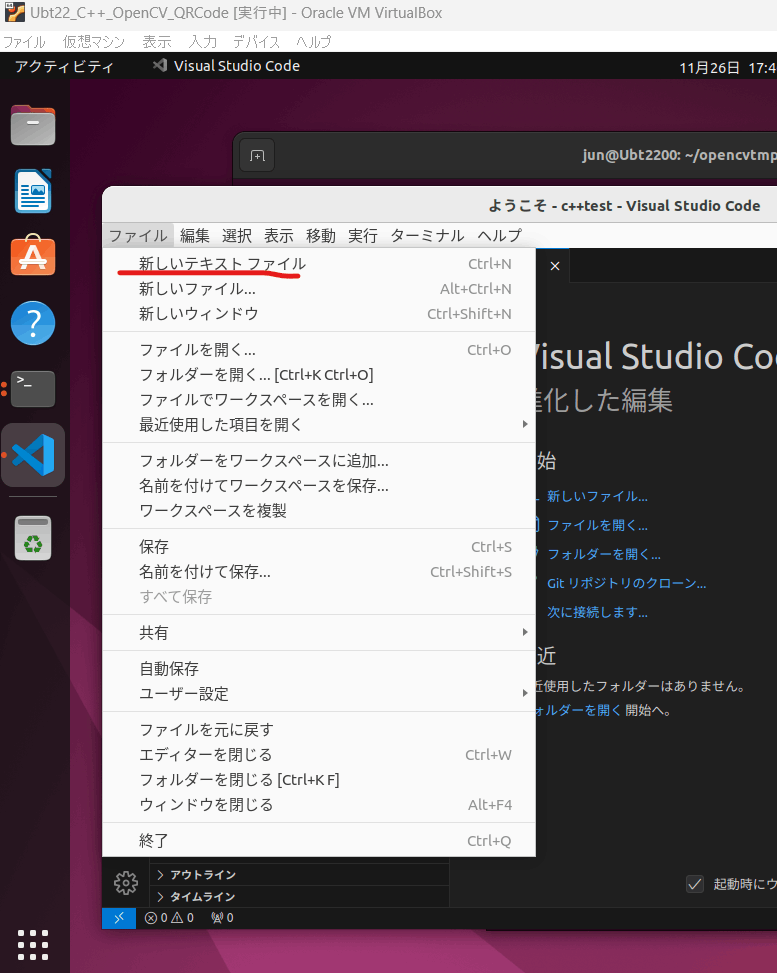The height and width of the screenshot is (973, 777).
Task: Launch LibreOffice Writer from dock
Action: [x=33, y=191]
